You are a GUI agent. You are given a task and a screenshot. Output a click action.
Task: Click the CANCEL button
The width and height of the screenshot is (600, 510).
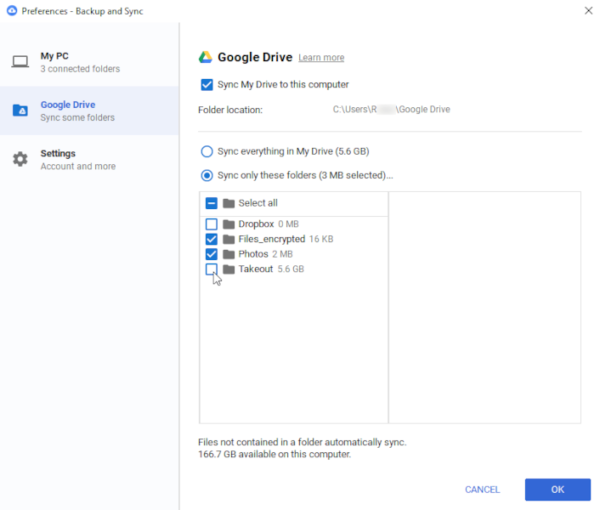tap(482, 490)
